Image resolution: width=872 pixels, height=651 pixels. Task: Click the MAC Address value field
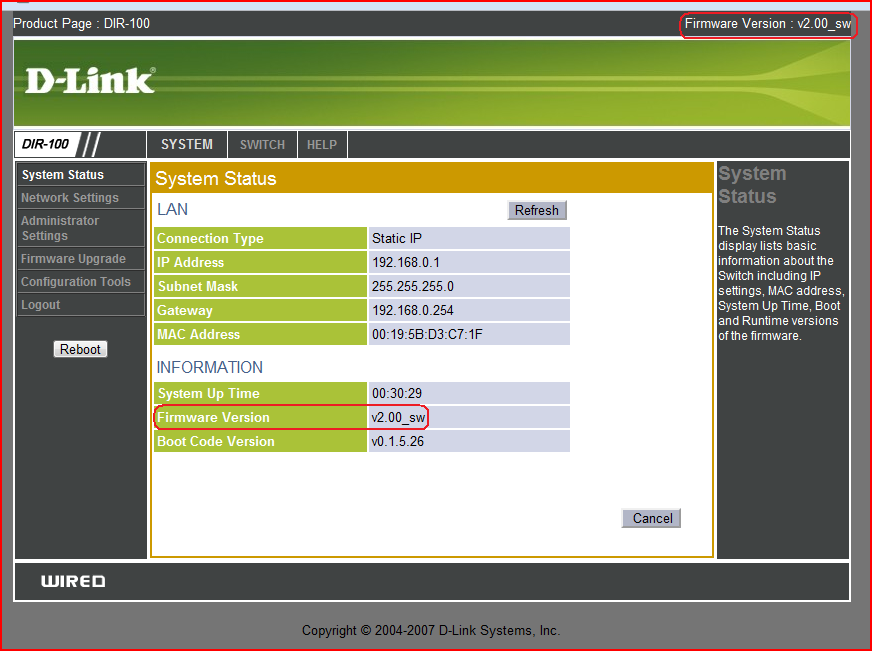[x=427, y=335]
